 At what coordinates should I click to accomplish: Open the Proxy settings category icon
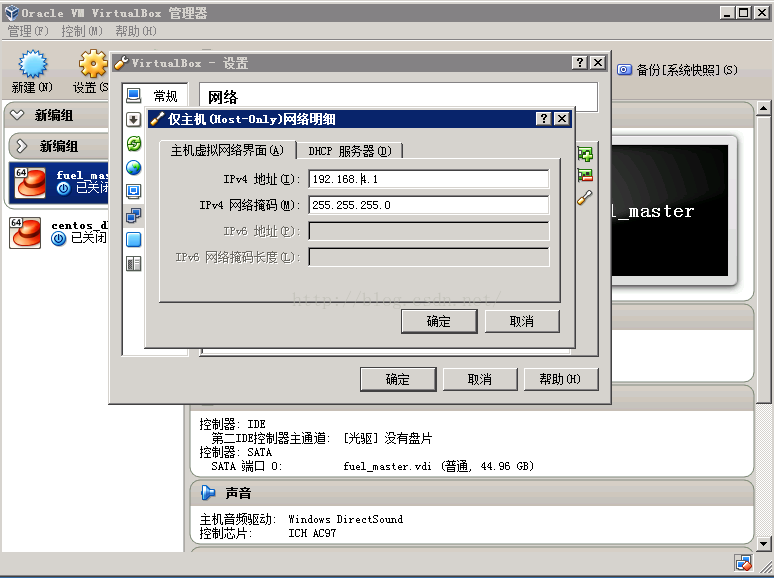tap(133, 264)
